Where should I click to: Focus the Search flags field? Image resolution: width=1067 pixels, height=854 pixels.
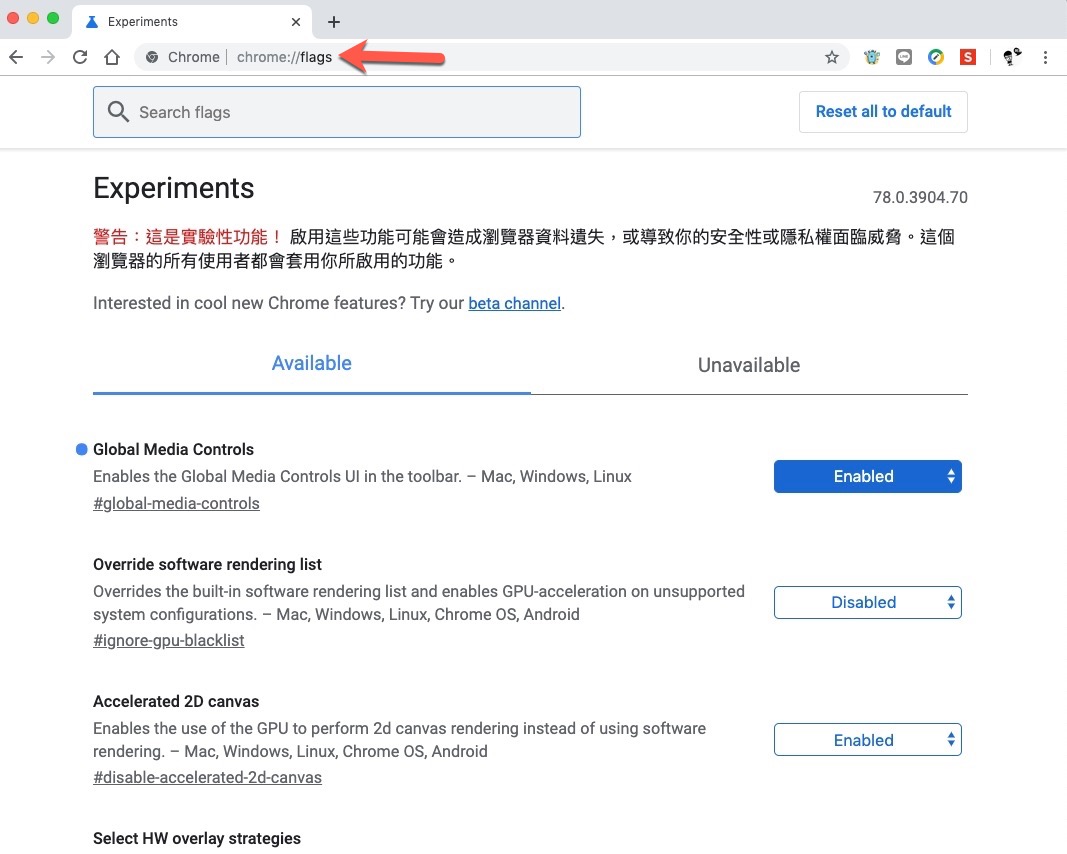coord(337,112)
